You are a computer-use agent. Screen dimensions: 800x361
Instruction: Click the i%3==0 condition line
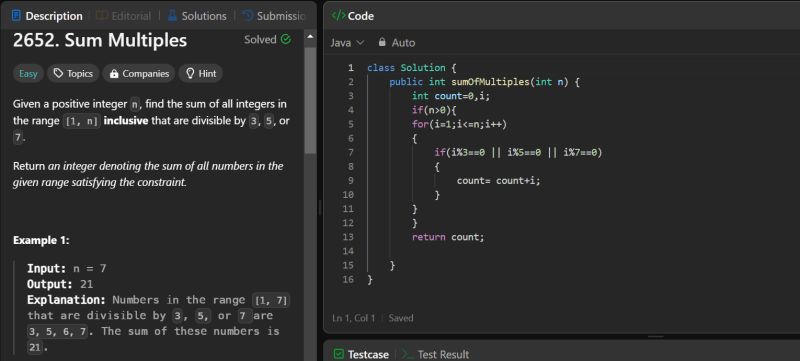[518, 152]
